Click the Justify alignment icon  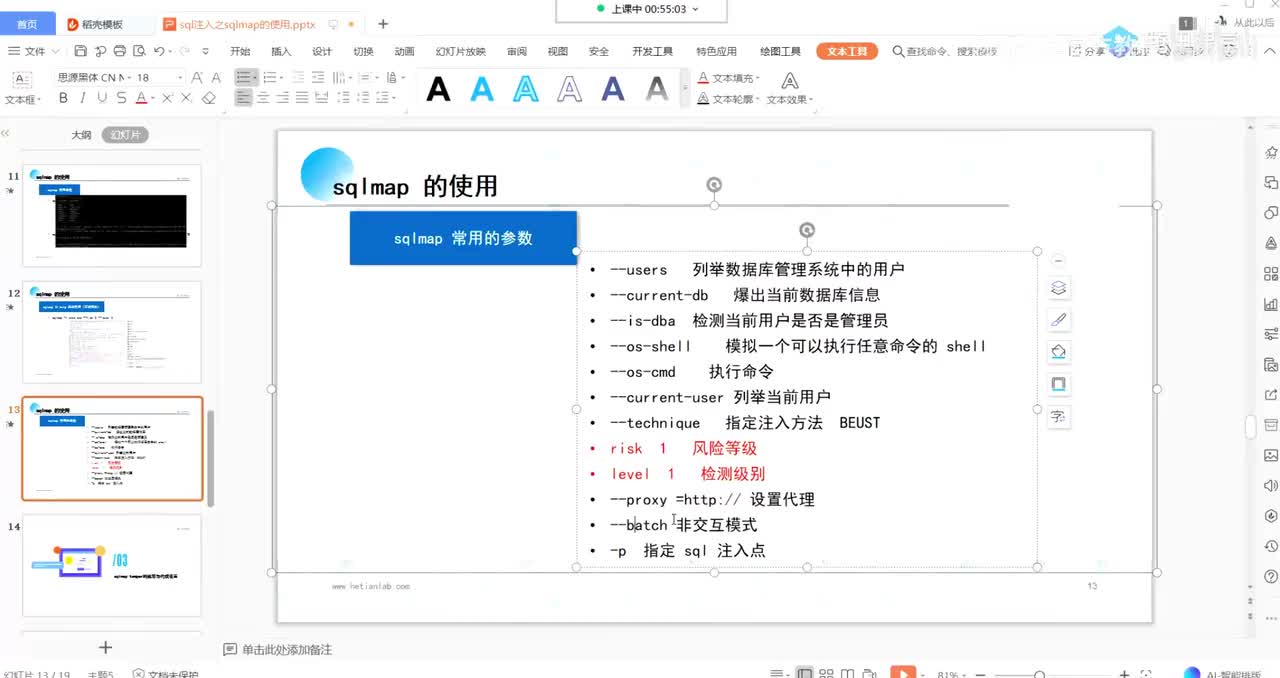pyautogui.click(x=301, y=98)
